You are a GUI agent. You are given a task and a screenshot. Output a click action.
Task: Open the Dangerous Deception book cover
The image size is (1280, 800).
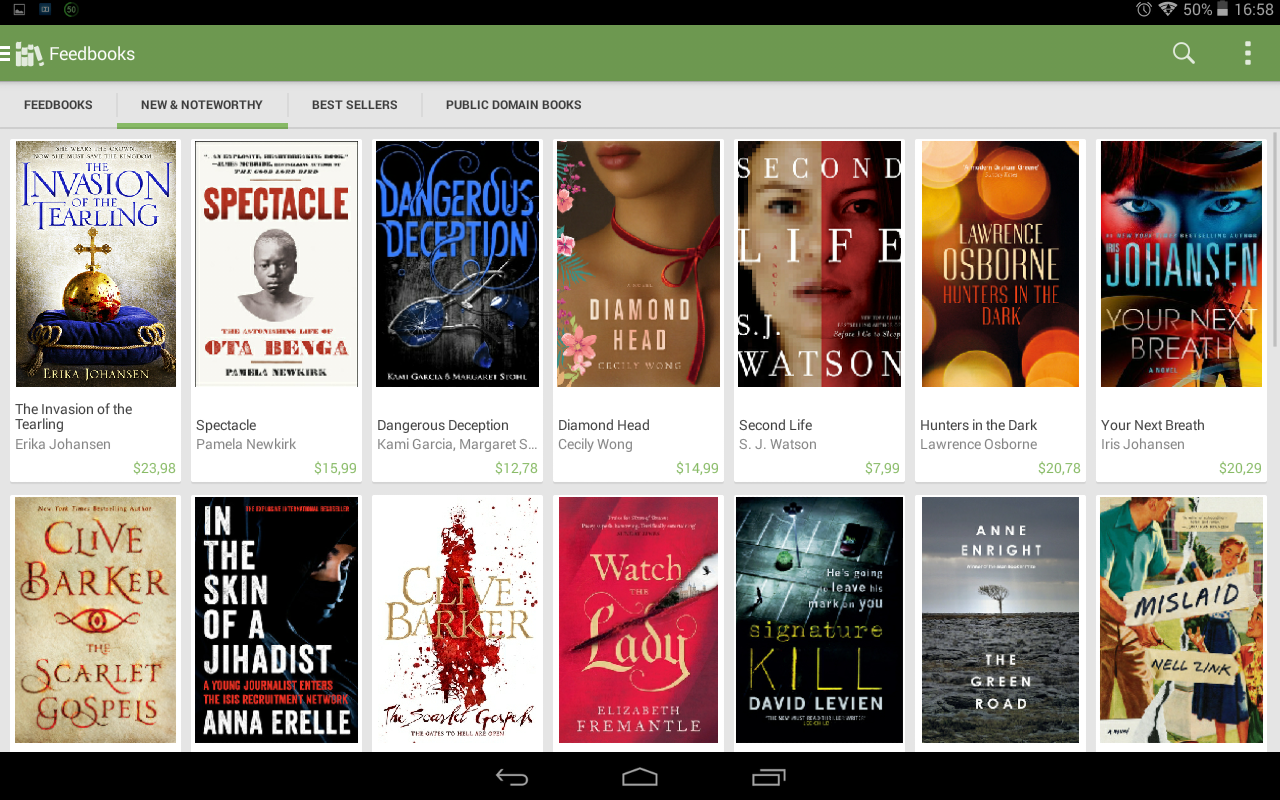458,264
